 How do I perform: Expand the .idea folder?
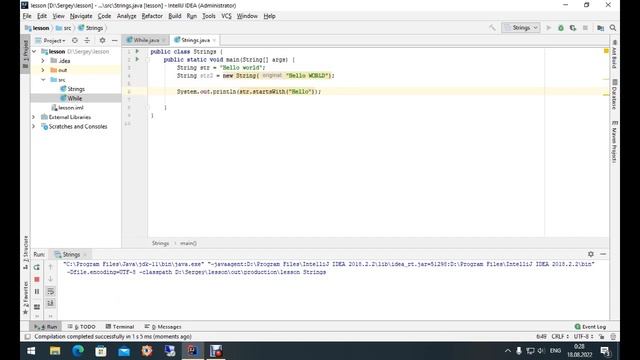(x=42, y=61)
